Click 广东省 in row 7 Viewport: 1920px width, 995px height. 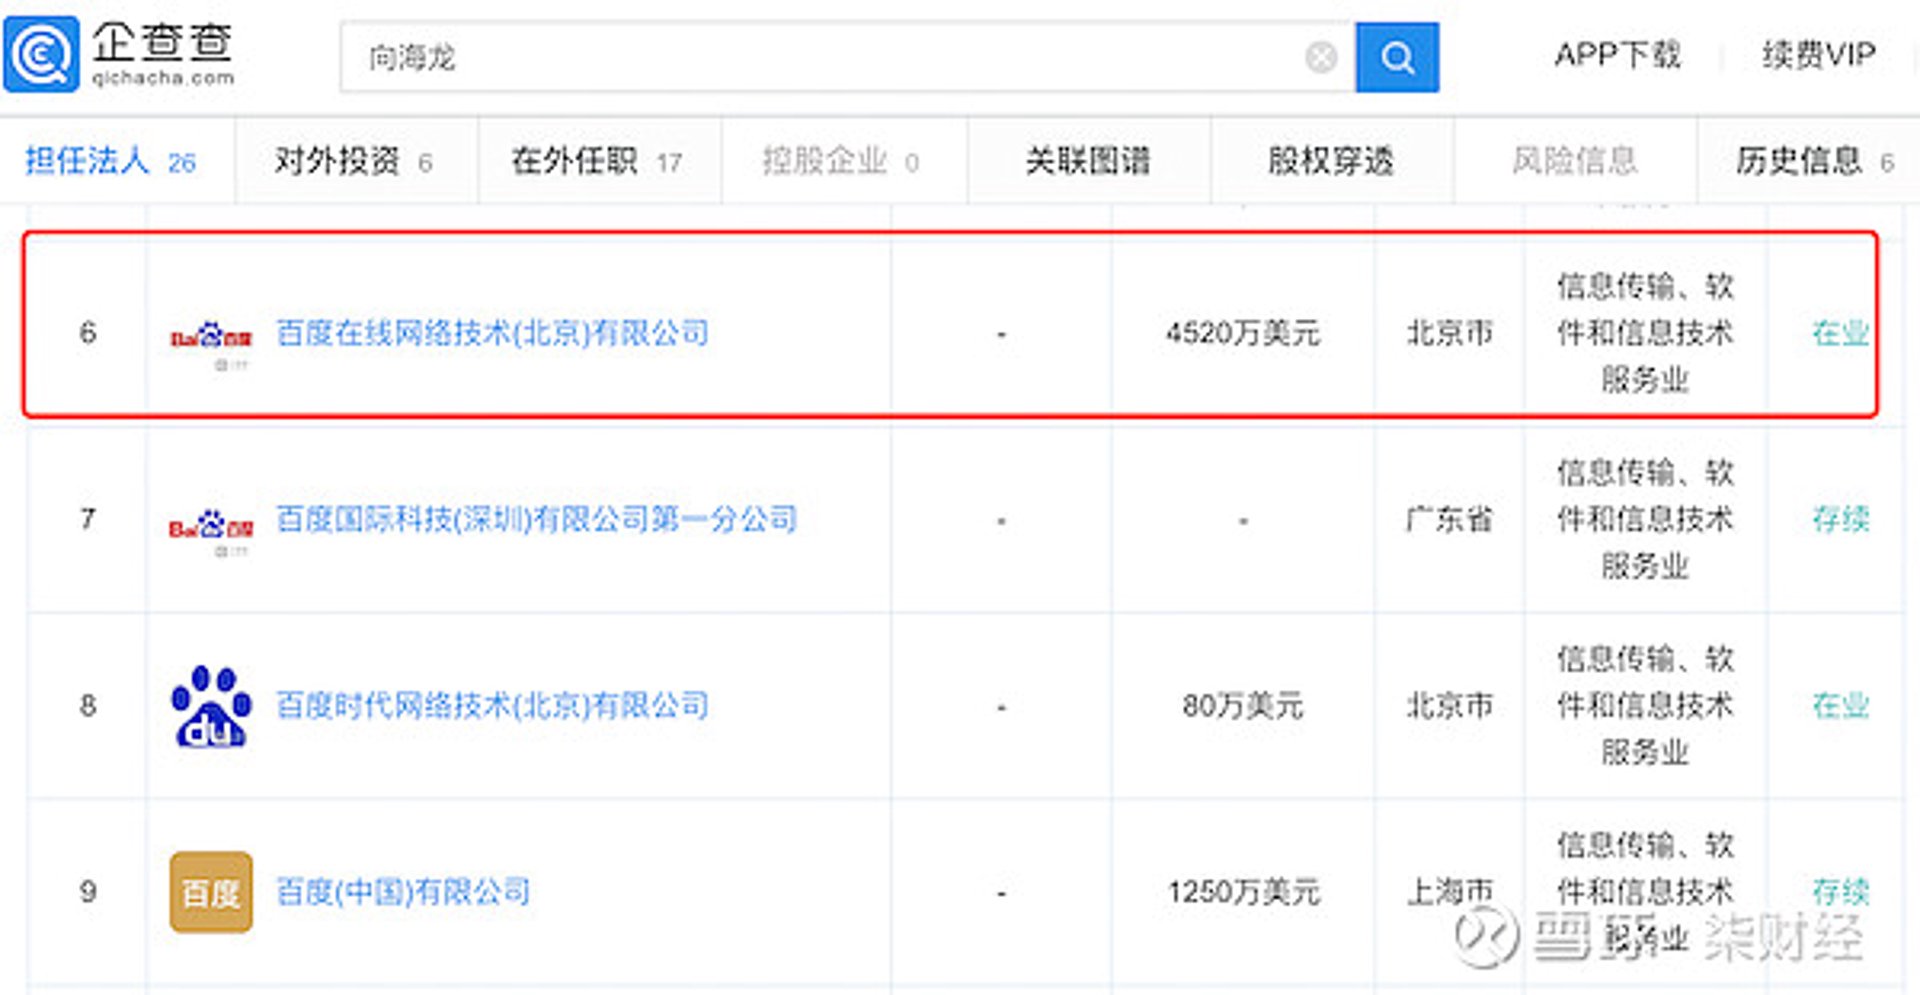(1449, 519)
